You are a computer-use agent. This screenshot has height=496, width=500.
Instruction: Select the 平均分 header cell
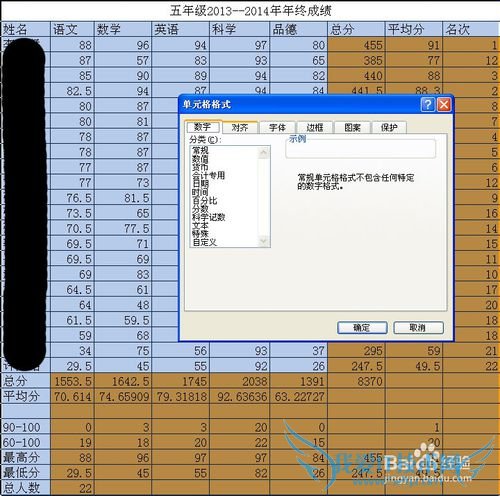(414, 29)
